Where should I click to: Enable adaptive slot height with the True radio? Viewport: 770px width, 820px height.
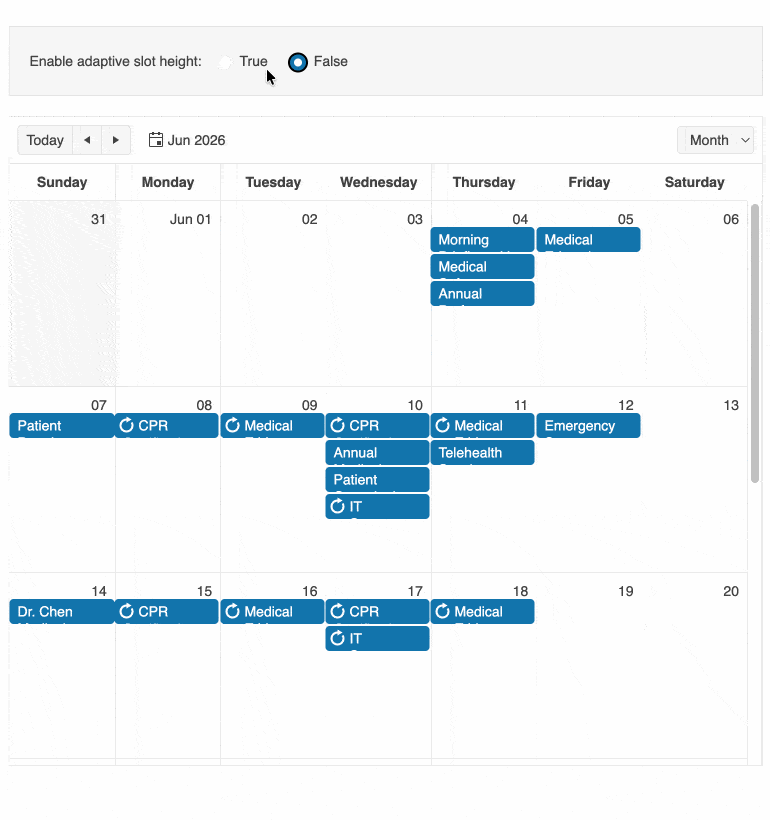[225, 61]
